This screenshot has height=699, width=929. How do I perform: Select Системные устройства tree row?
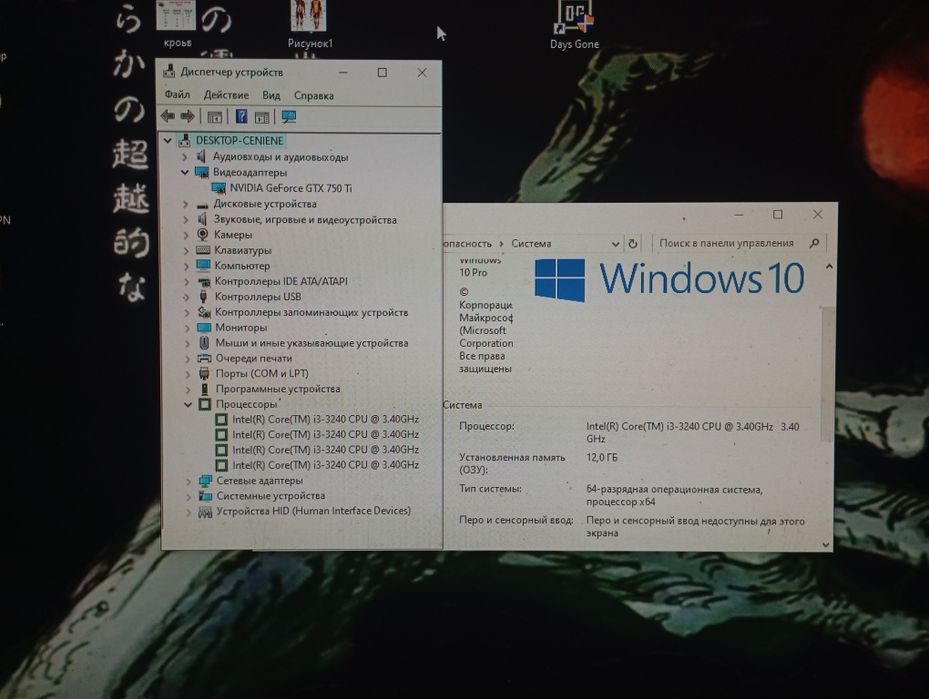click(x=271, y=496)
